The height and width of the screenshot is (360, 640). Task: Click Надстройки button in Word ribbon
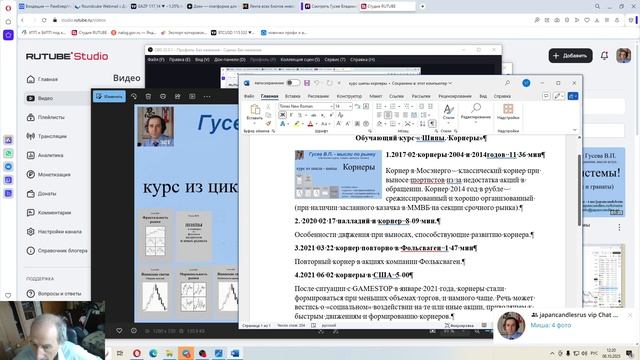508,112
